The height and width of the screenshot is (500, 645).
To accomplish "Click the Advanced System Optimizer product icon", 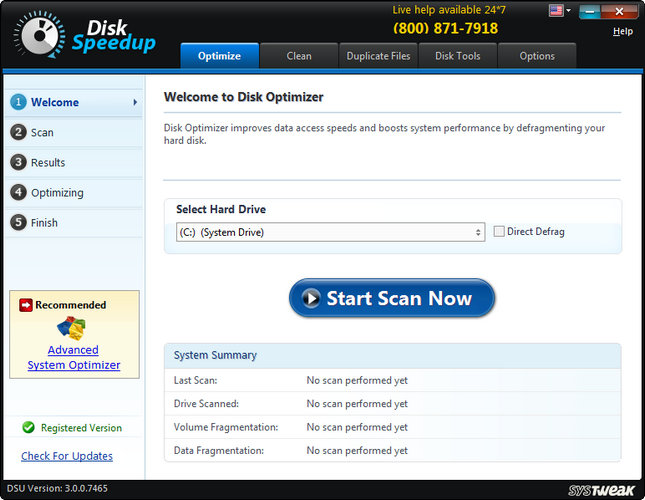I will click(71, 328).
